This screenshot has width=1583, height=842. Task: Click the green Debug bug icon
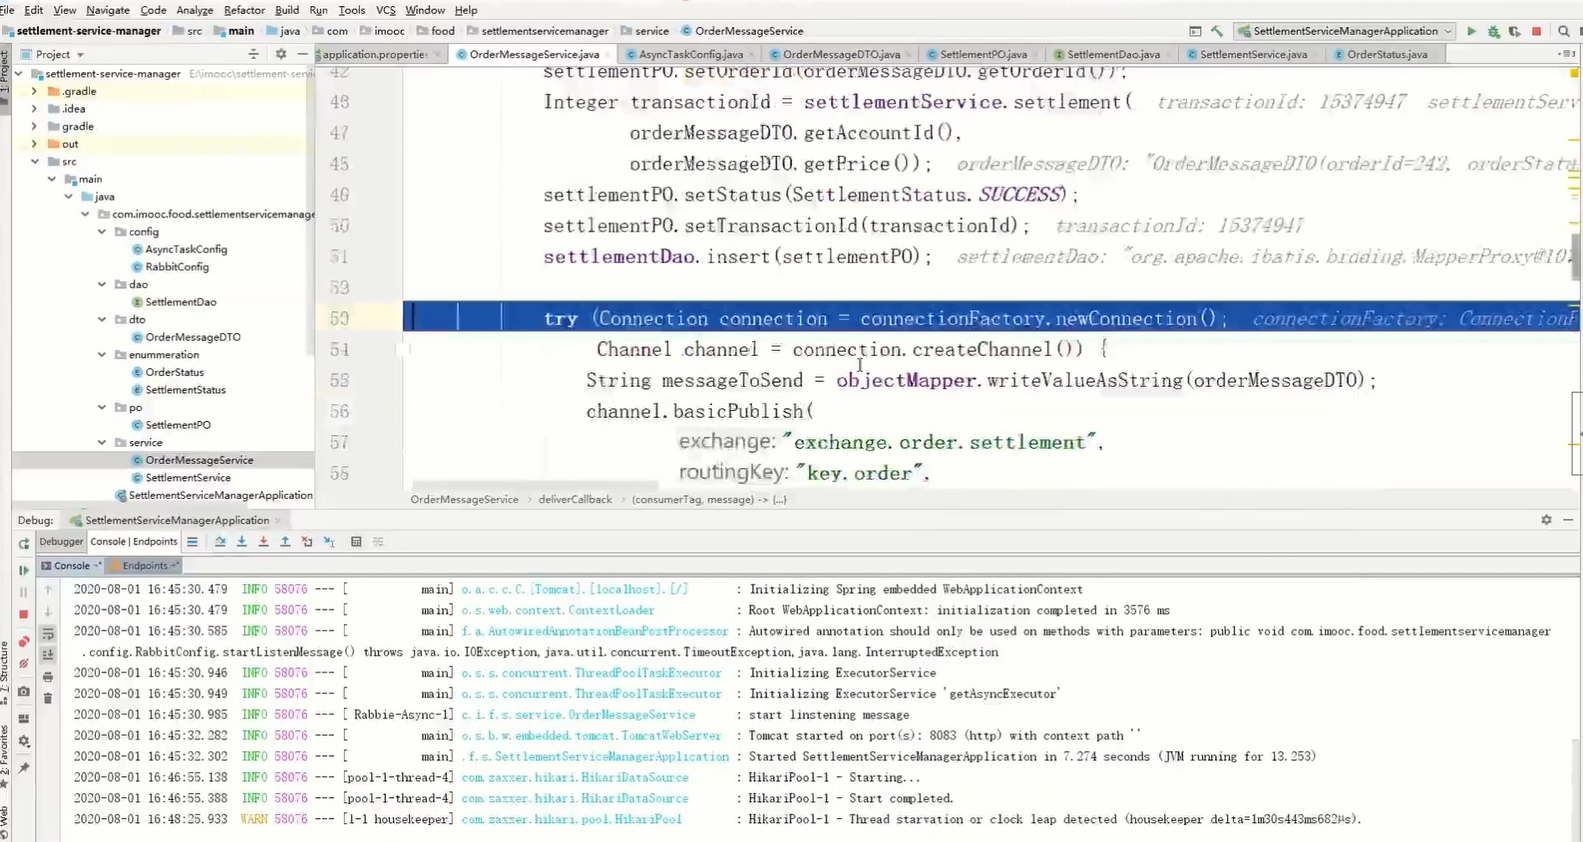(x=1493, y=31)
